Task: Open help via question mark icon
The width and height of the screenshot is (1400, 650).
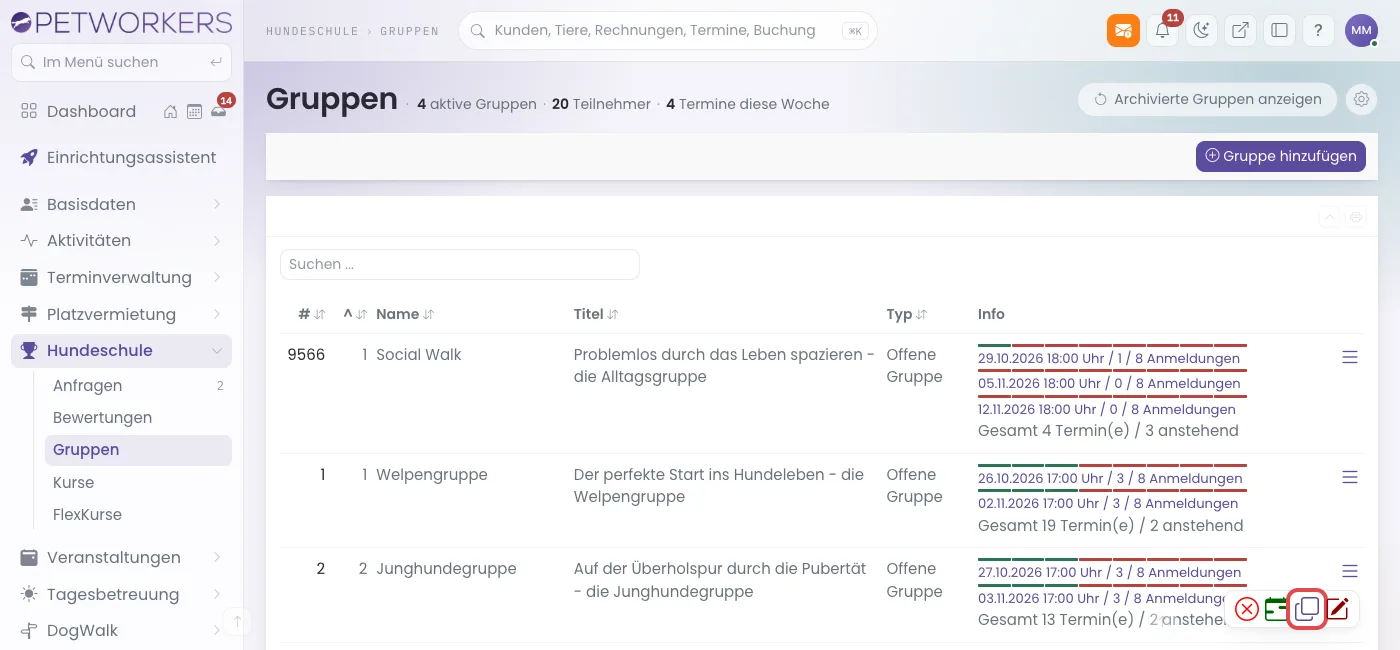Action: coord(1318,30)
